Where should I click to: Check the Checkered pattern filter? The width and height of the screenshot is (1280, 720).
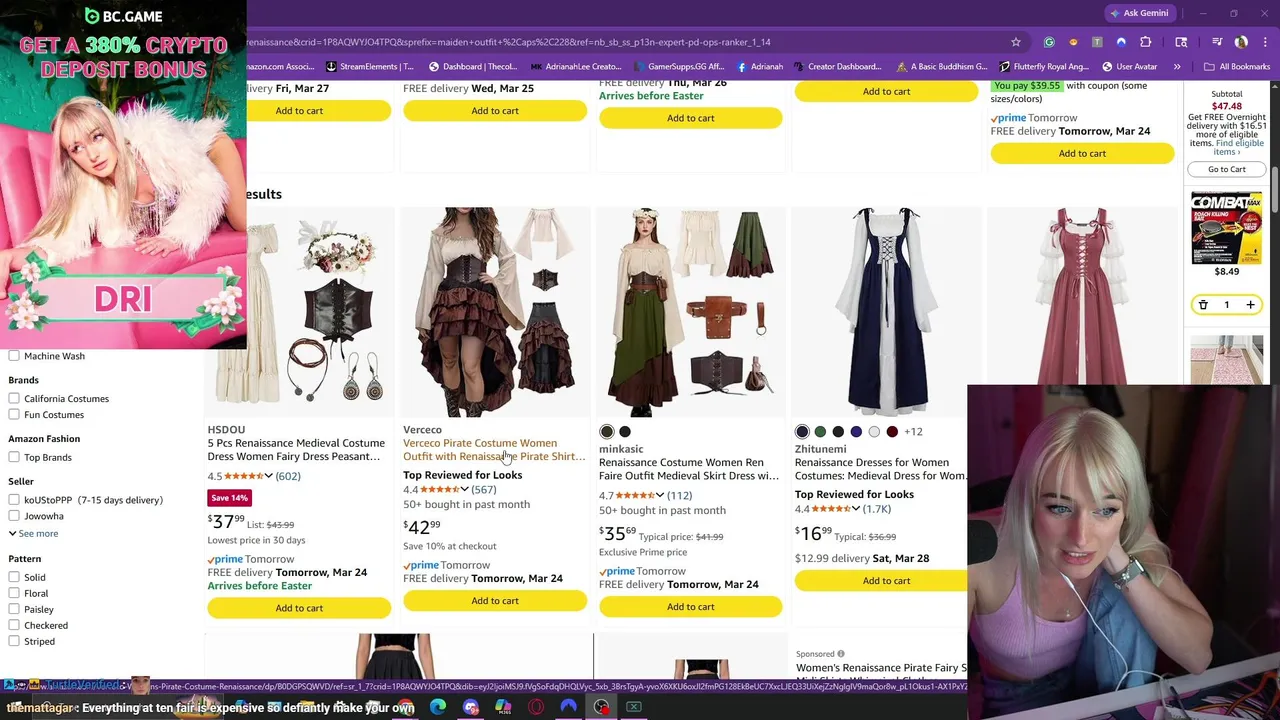click(x=14, y=625)
